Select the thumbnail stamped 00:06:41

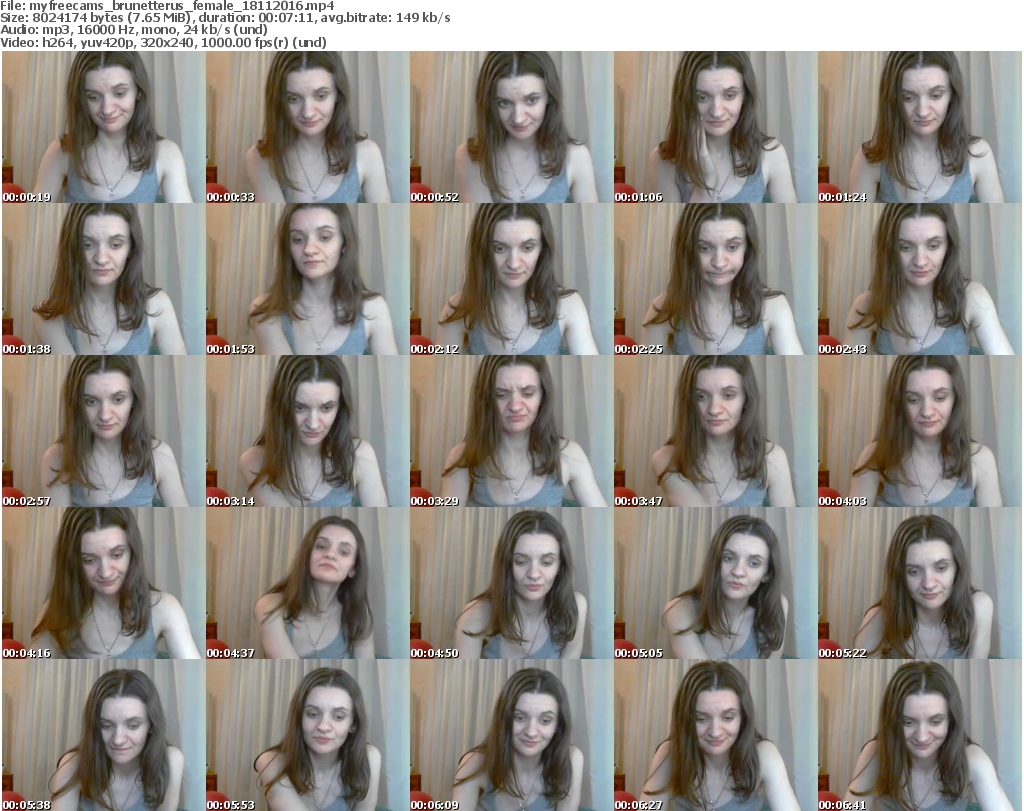[920, 735]
